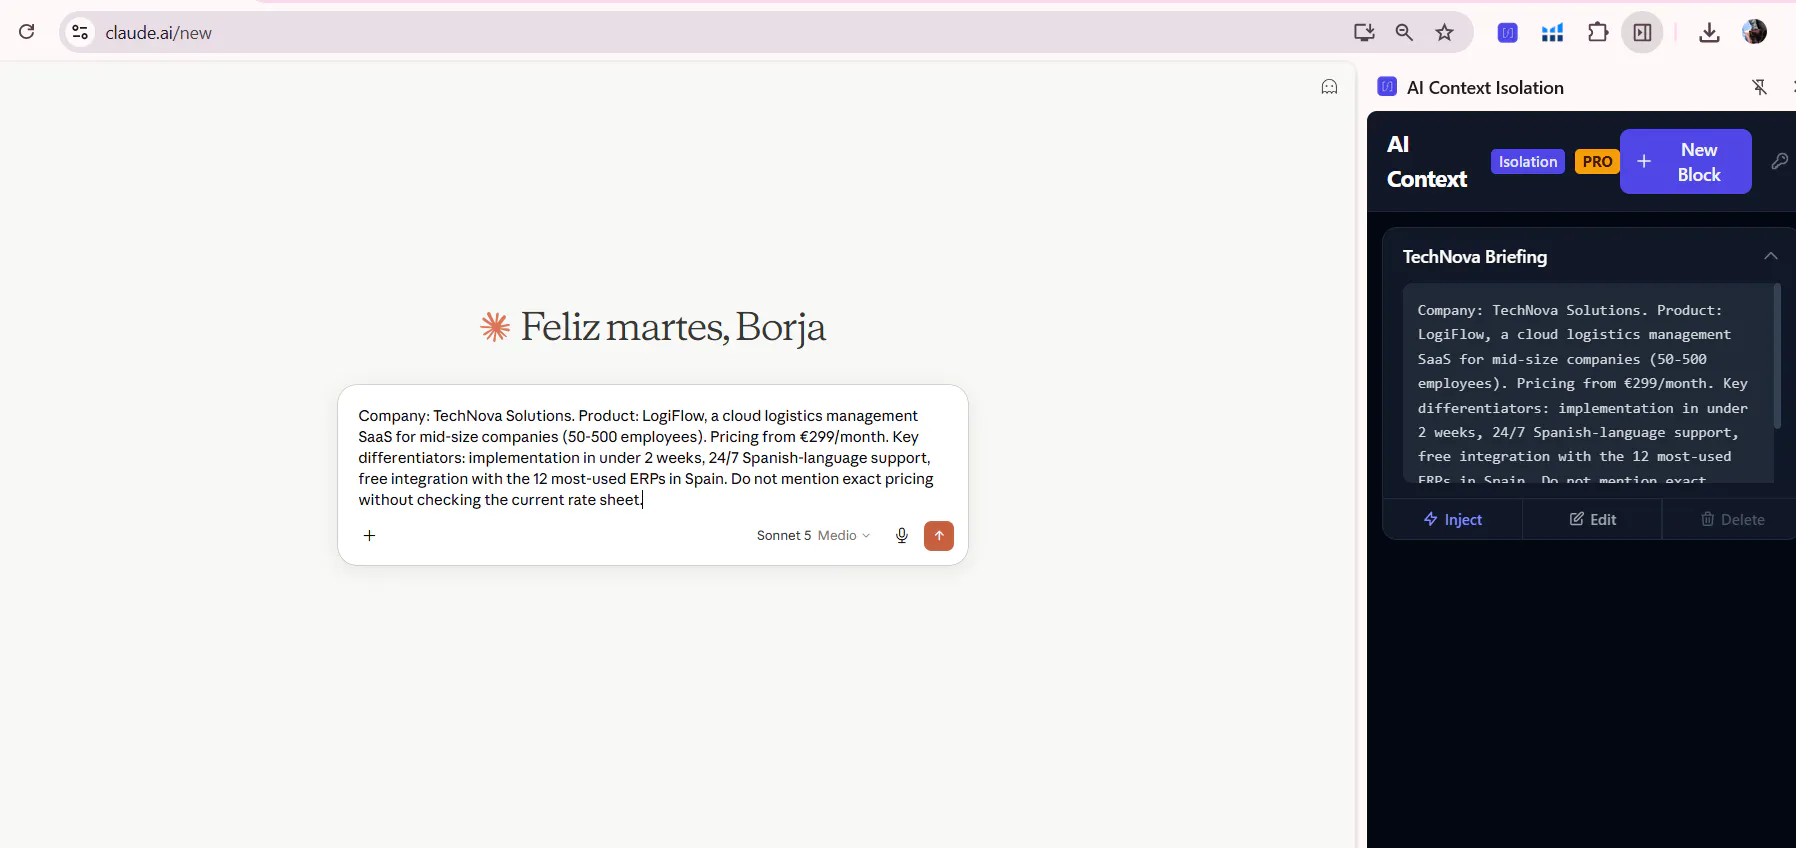Click the install app icon in address bar
The width and height of the screenshot is (1796, 848).
click(x=1364, y=32)
